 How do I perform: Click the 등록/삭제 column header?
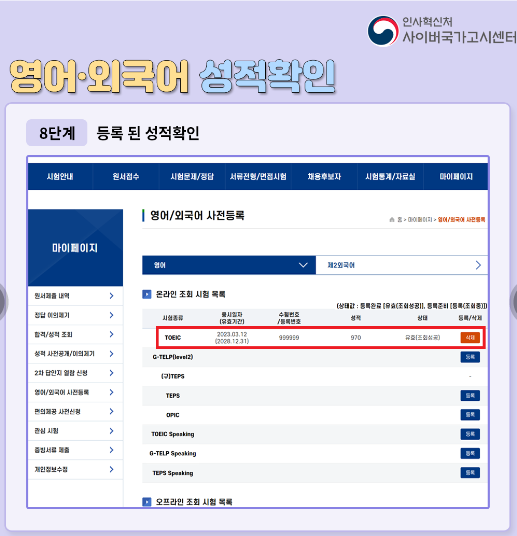click(x=470, y=318)
